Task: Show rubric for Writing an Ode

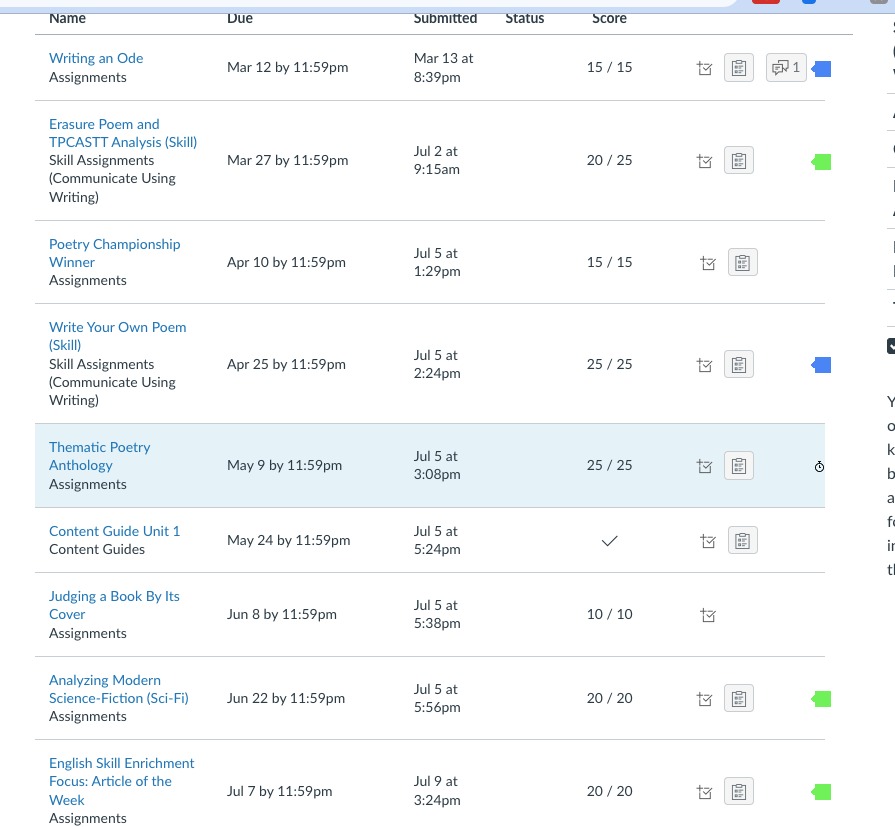Action: (x=738, y=68)
